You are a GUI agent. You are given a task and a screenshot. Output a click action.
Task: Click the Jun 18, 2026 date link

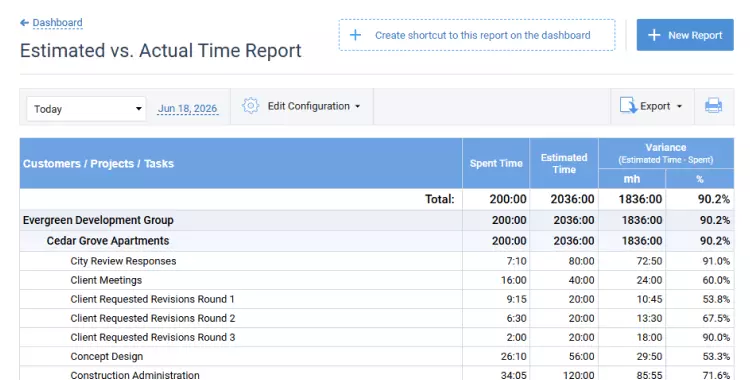click(x=188, y=109)
